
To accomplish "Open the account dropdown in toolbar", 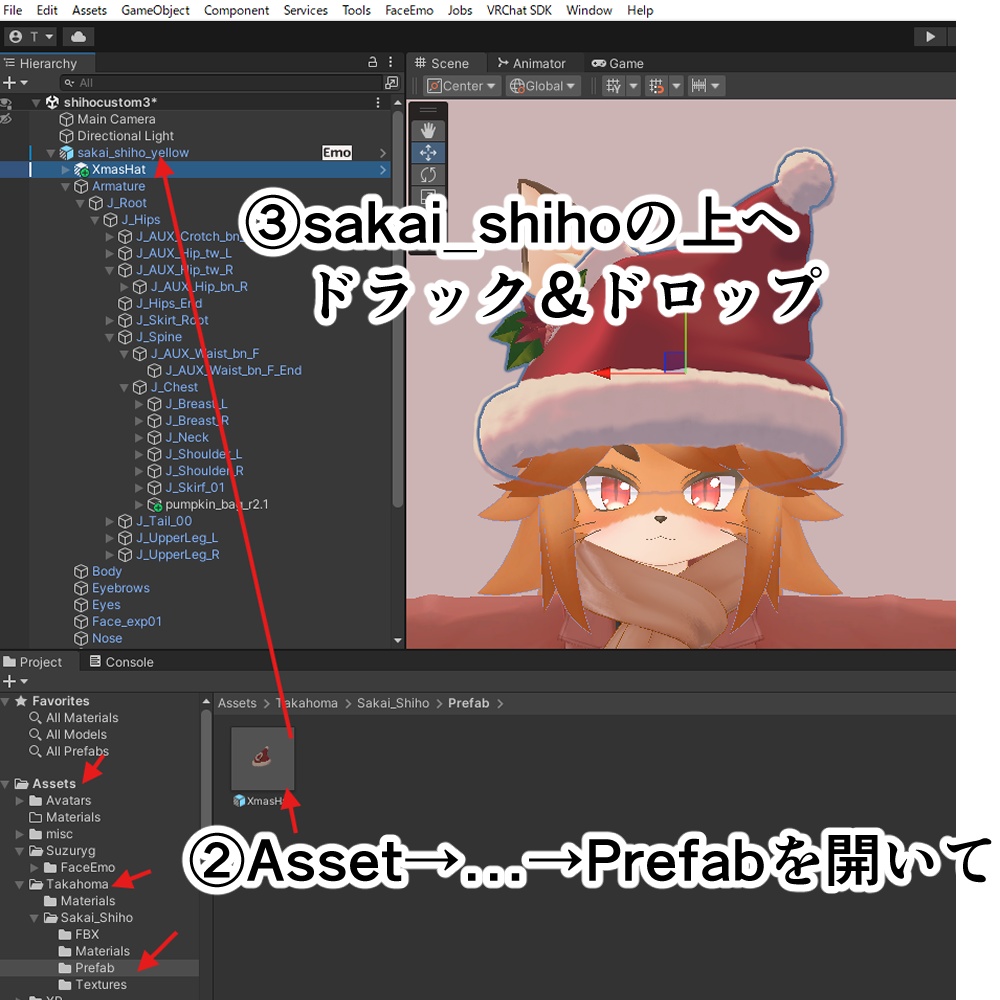I will tap(31, 37).
